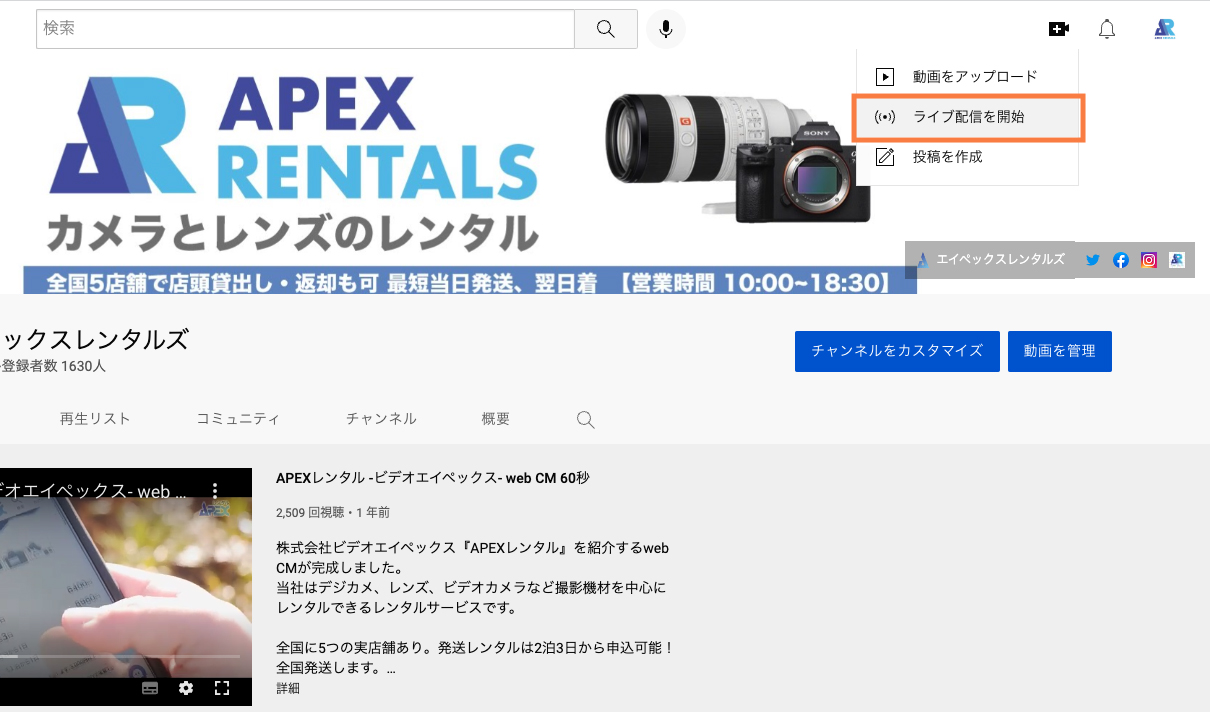1210x712 pixels.
Task: Open the Facebook icon in the banner
Action: (1120, 259)
